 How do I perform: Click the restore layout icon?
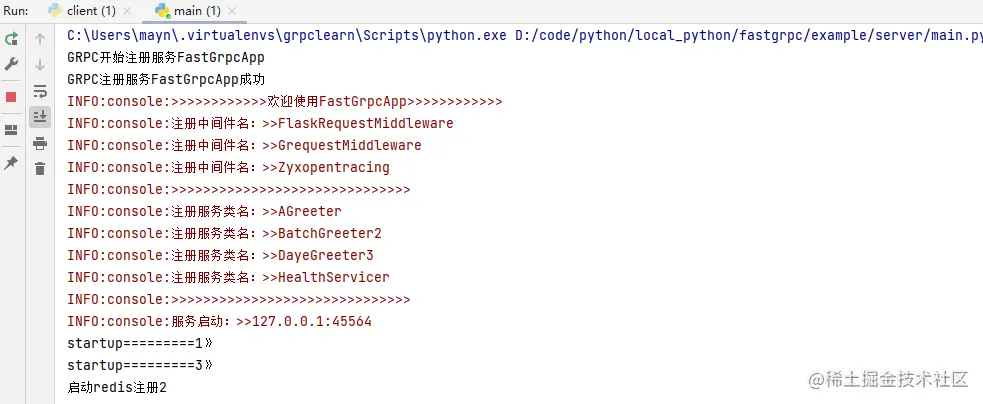(x=11, y=130)
